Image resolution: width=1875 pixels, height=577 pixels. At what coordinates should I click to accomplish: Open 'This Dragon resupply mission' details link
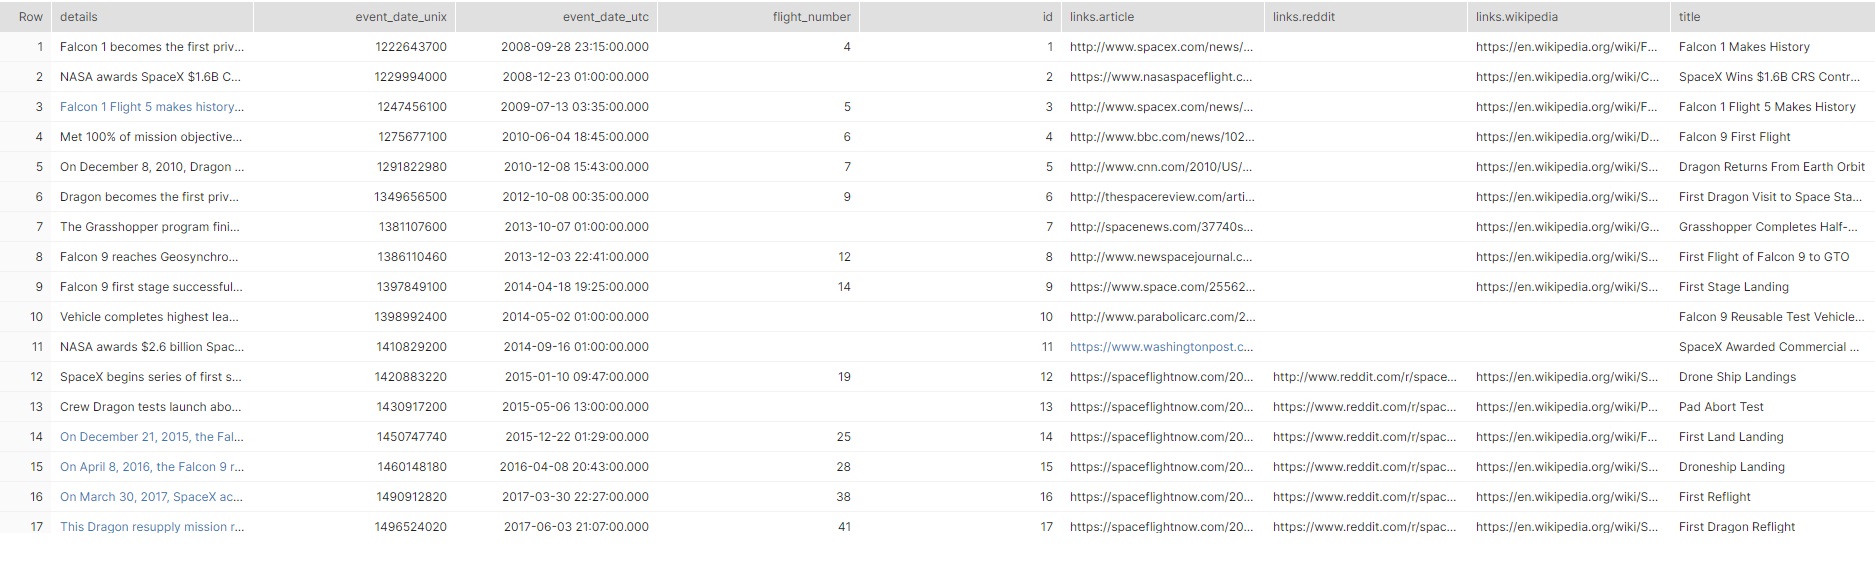[151, 527]
